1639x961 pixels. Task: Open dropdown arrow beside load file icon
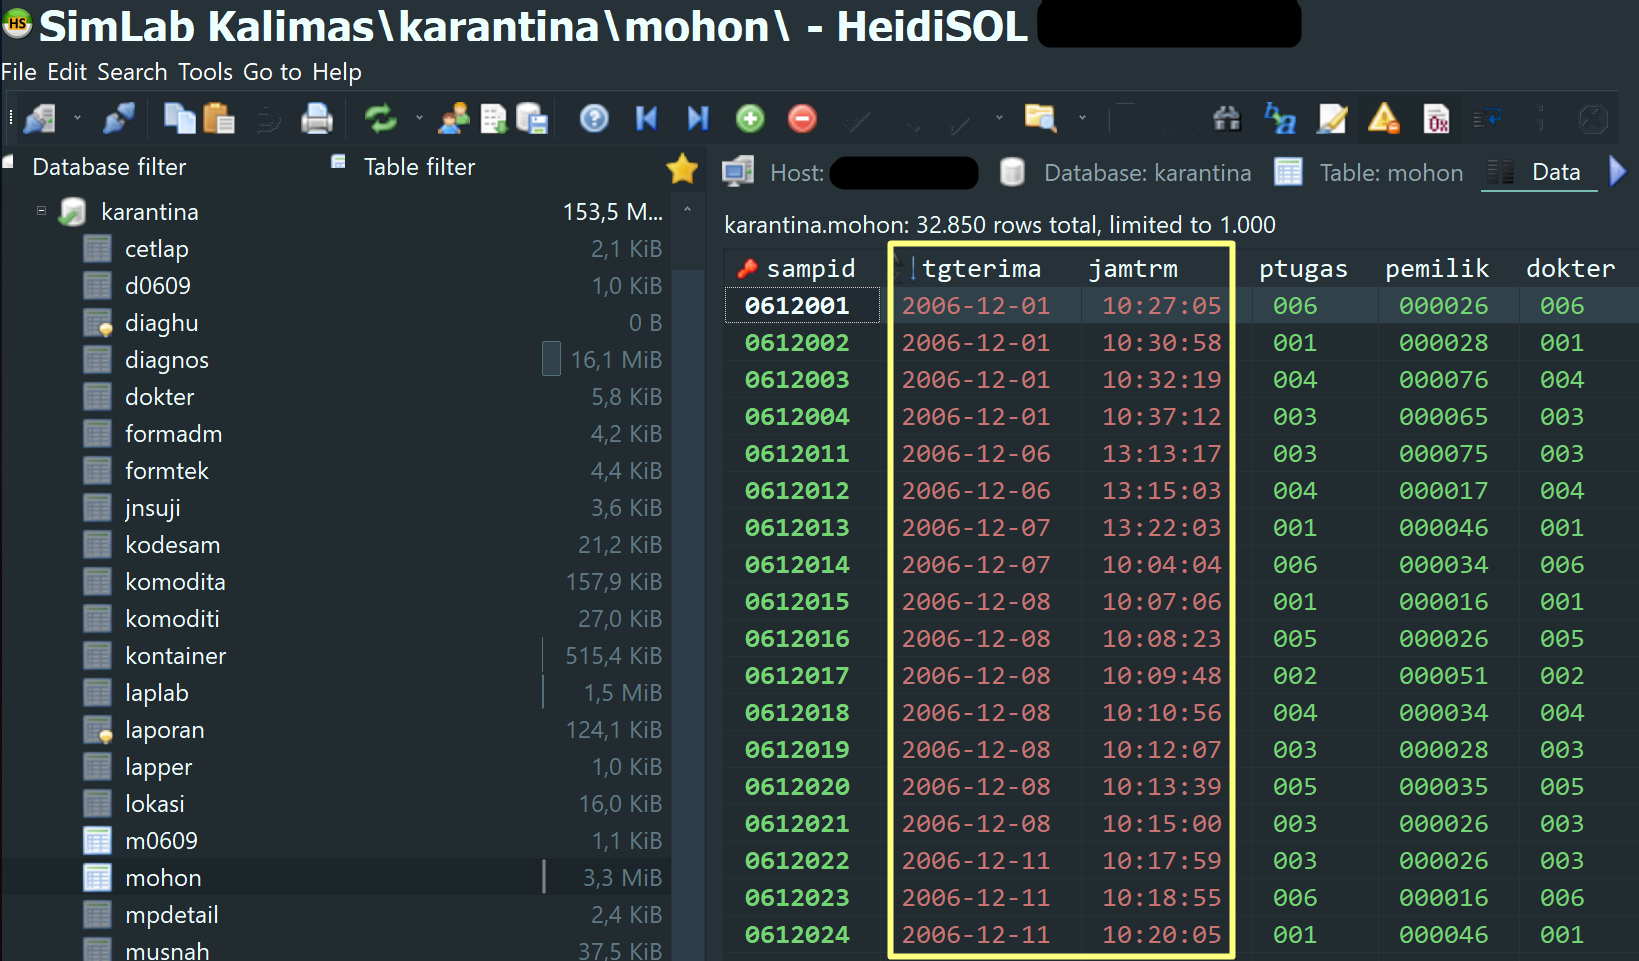pyautogui.click(x=1082, y=119)
